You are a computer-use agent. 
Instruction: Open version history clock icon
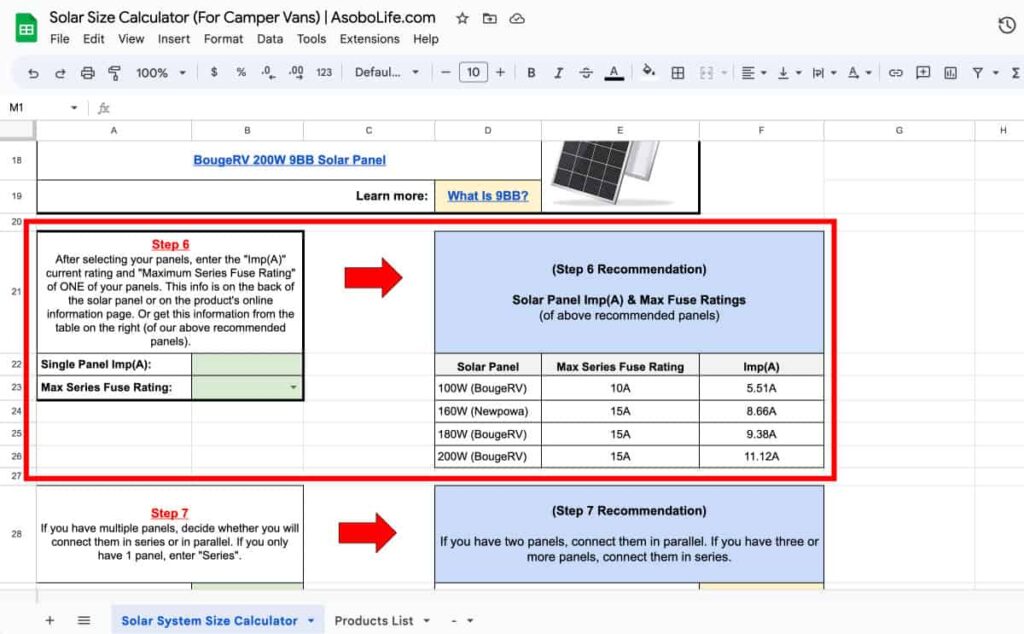1006,25
